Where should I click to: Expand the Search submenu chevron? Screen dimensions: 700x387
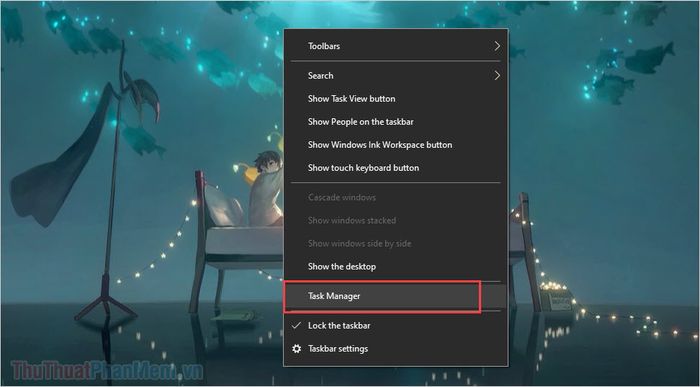[497, 75]
